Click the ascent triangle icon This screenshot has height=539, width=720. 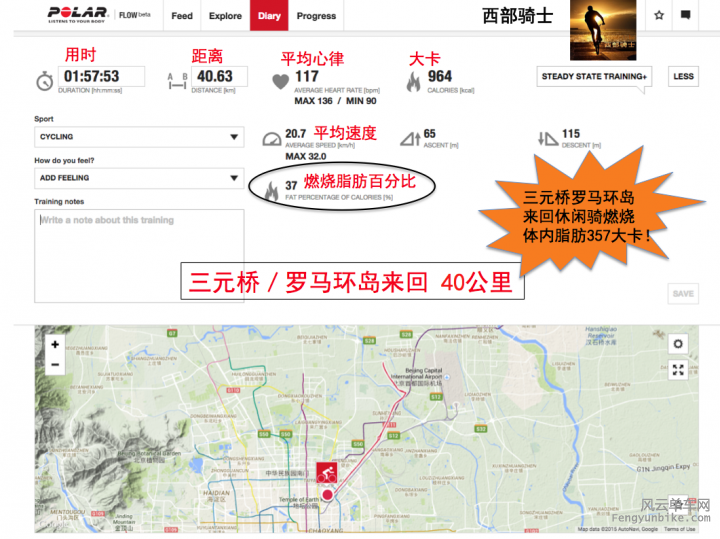[410, 139]
